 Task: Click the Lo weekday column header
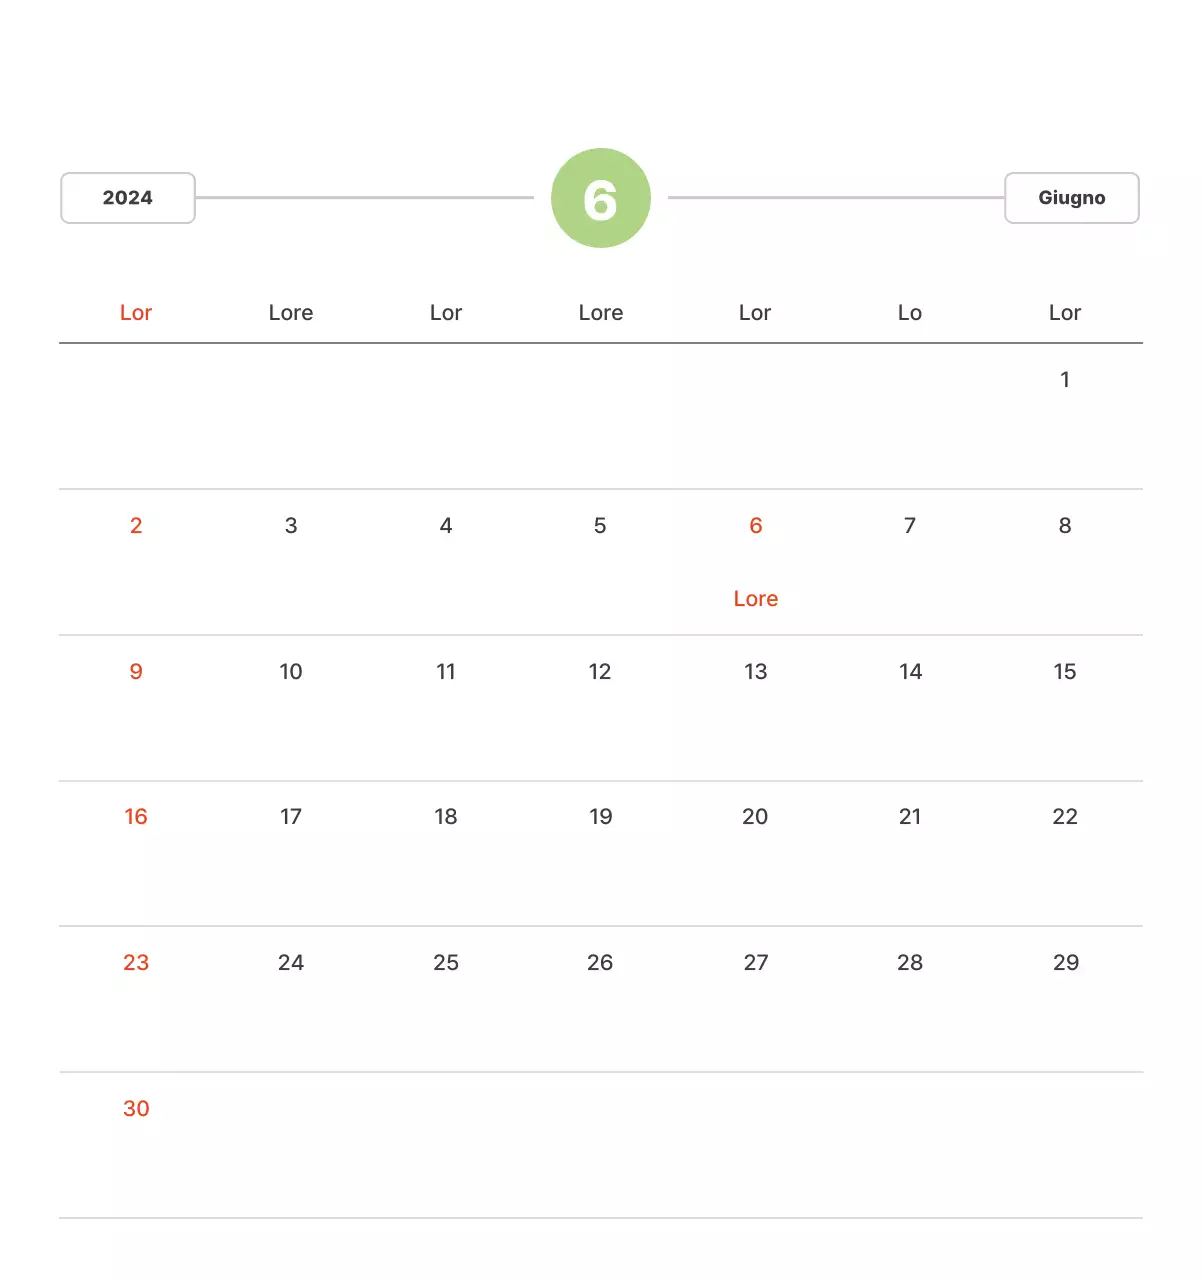click(910, 313)
